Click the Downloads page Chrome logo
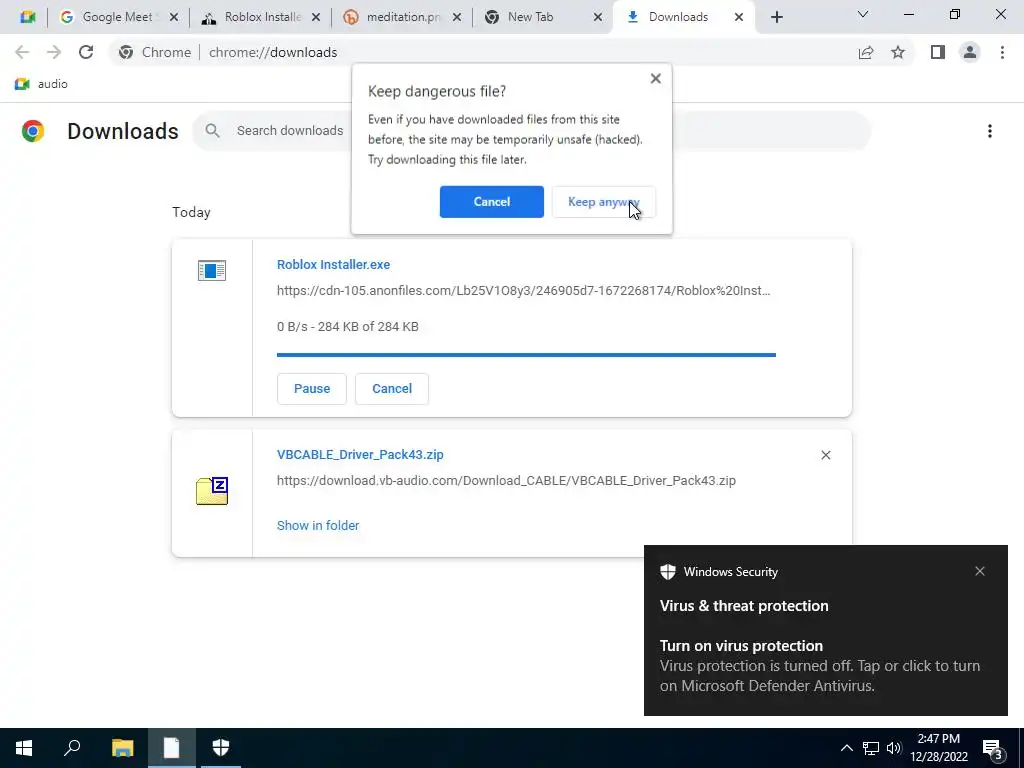The width and height of the screenshot is (1024, 768). 33,131
